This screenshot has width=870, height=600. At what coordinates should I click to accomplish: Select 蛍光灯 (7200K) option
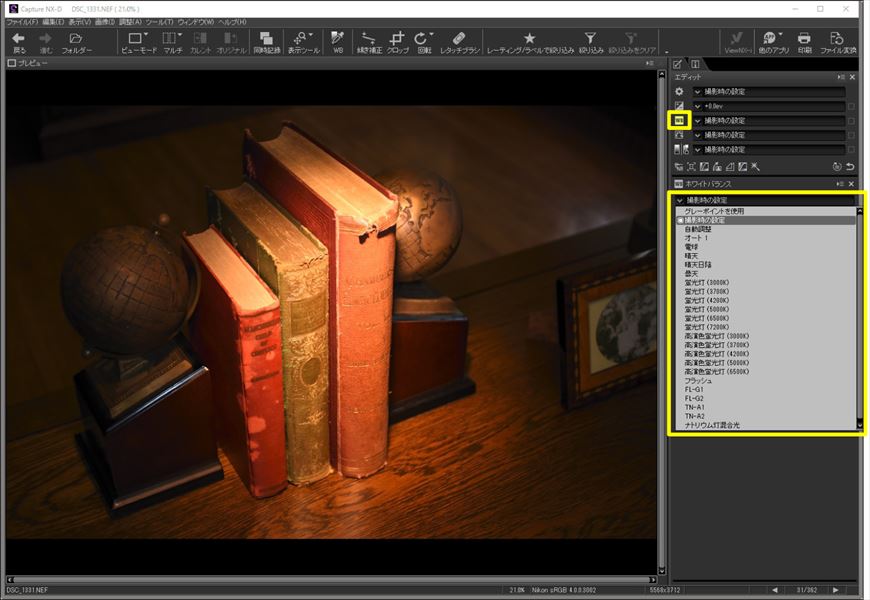point(766,327)
